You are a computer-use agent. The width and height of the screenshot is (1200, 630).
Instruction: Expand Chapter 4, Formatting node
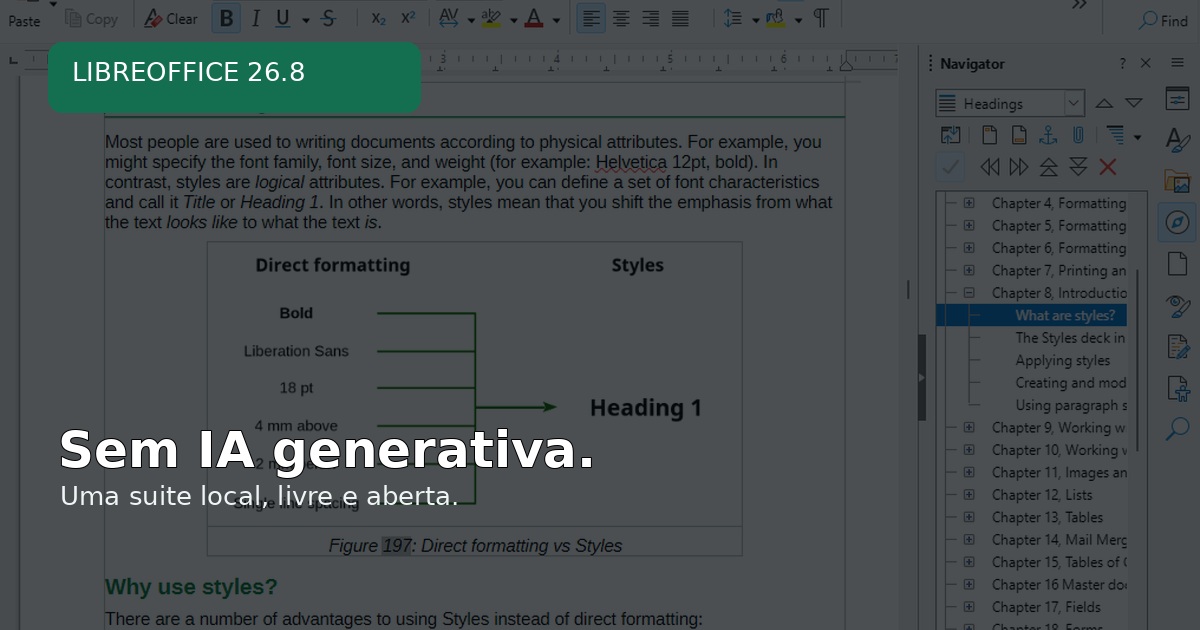(969, 203)
